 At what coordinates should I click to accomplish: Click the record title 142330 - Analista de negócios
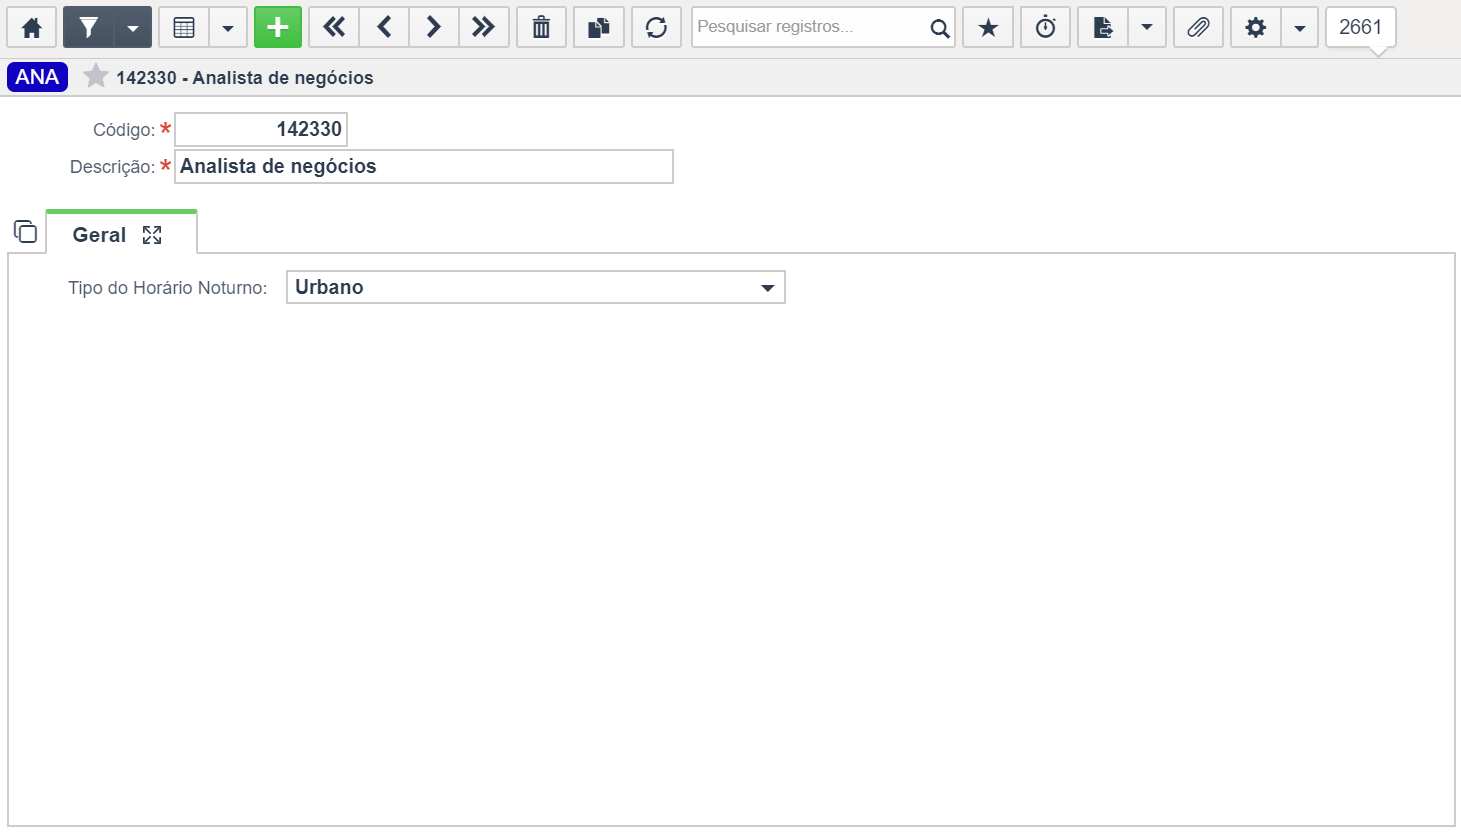(x=245, y=78)
